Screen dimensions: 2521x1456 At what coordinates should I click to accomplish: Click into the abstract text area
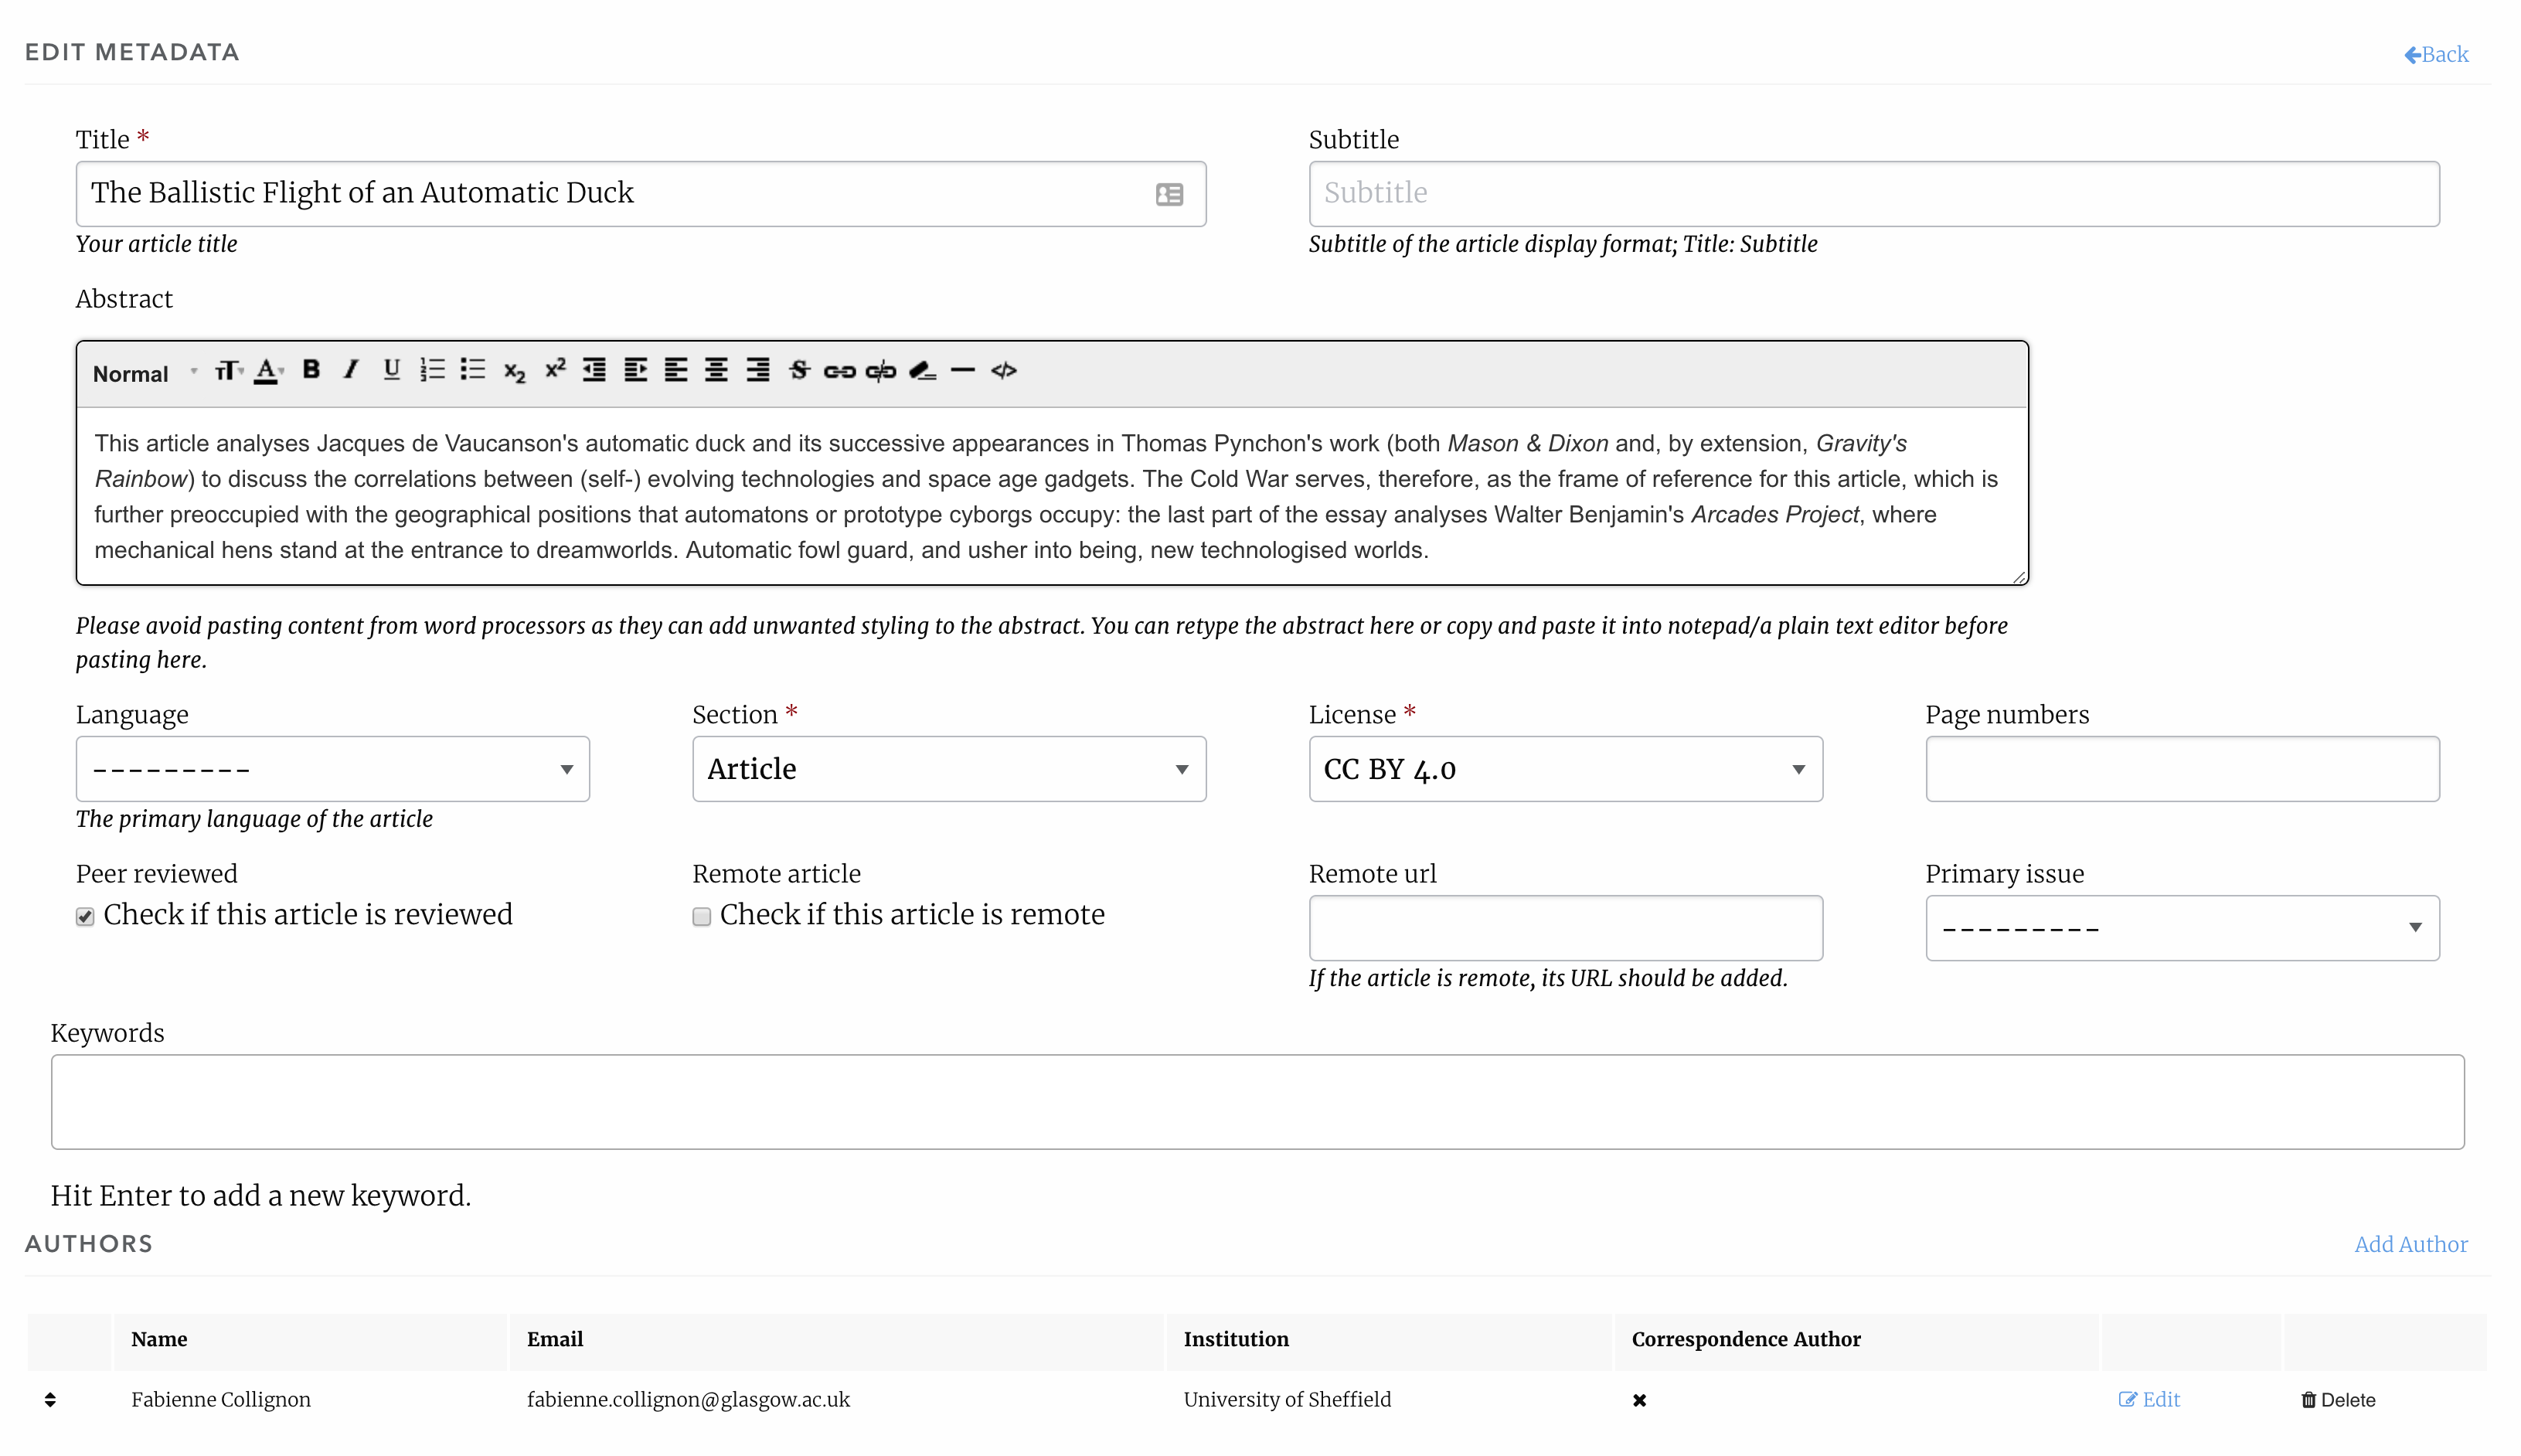click(1052, 496)
